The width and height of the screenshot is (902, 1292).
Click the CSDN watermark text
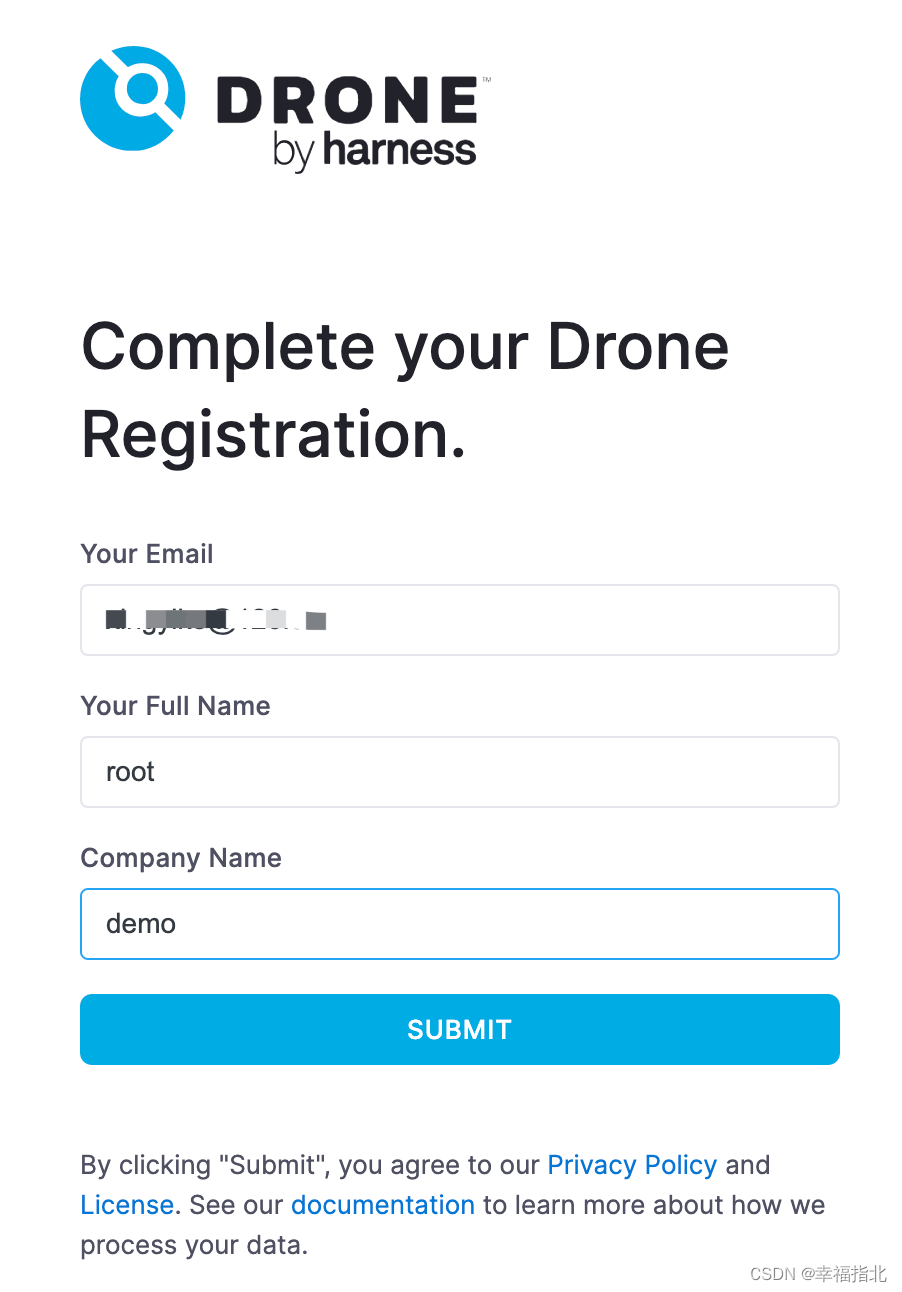point(818,1273)
